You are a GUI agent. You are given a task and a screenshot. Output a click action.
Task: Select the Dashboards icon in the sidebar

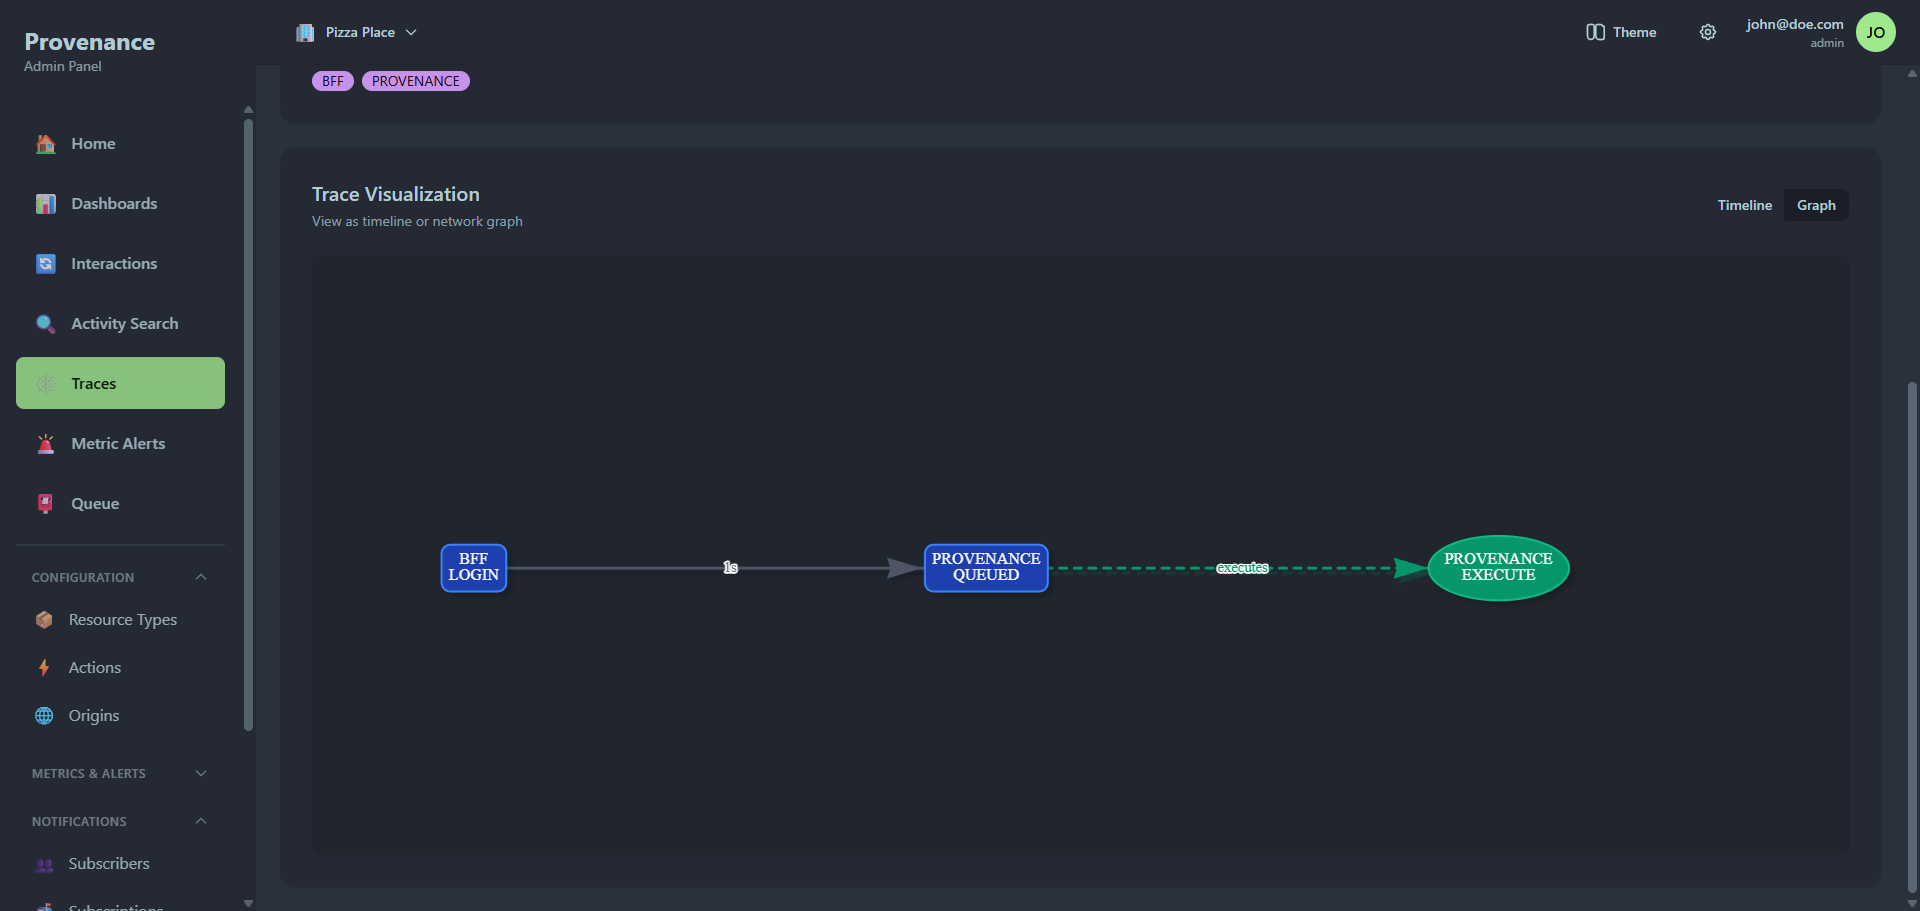(45, 203)
